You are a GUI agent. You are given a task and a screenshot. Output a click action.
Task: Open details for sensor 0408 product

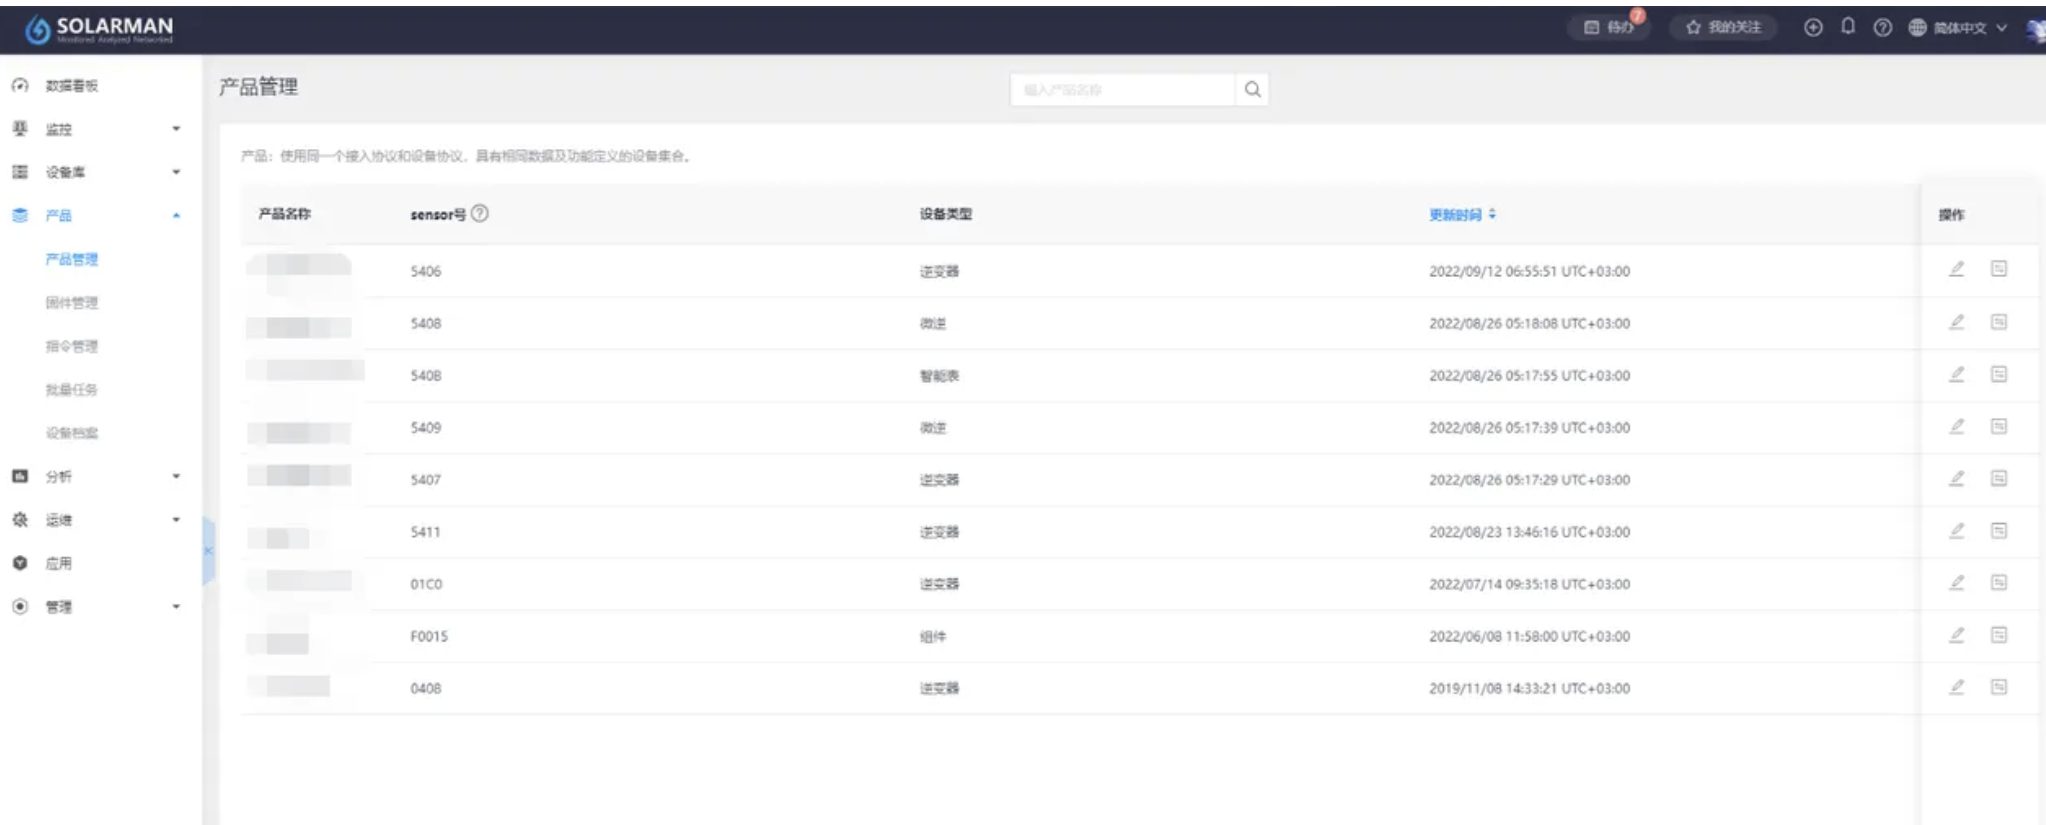pos(1999,687)
